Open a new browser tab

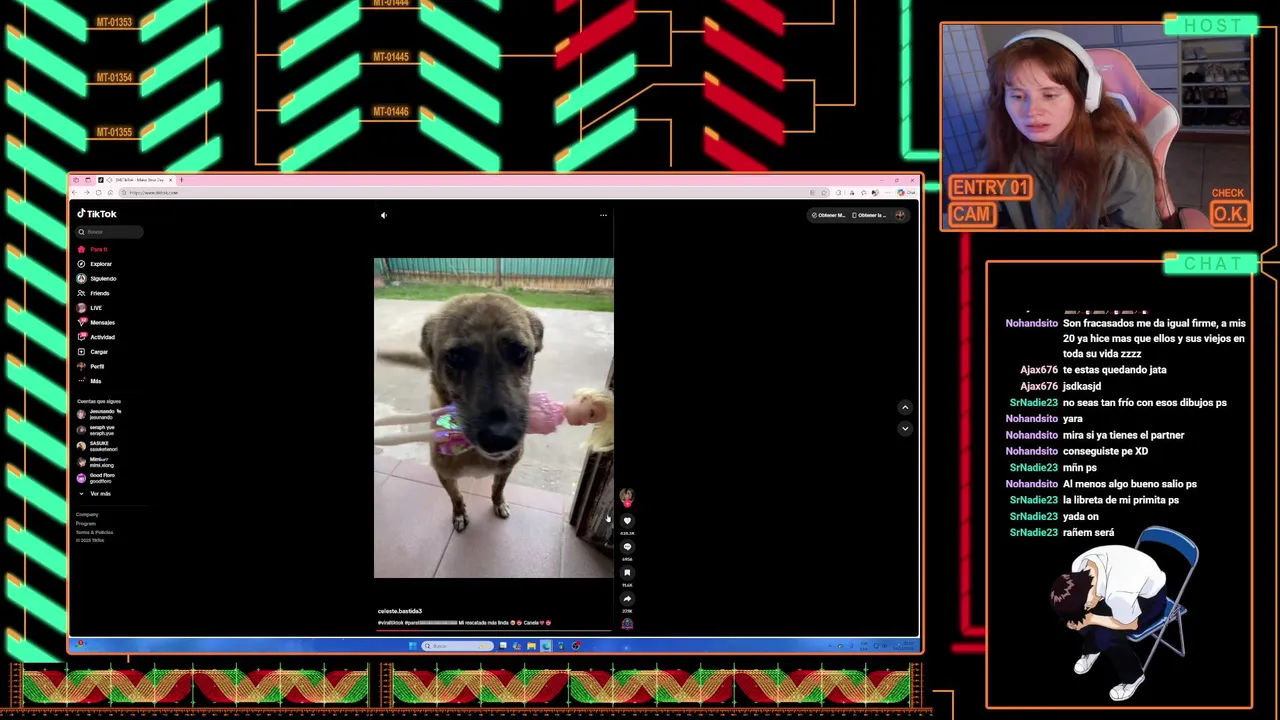[x=181, y=180]
